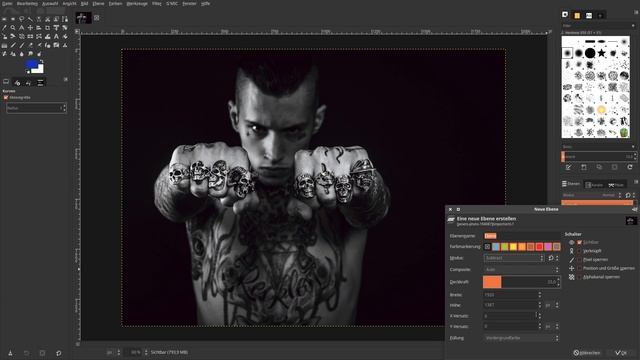Image resolution: width=640 pixels, height=360 pixels.
Task: Enable the Pixel sperren checkbox
Action: [x=580, y=260]
